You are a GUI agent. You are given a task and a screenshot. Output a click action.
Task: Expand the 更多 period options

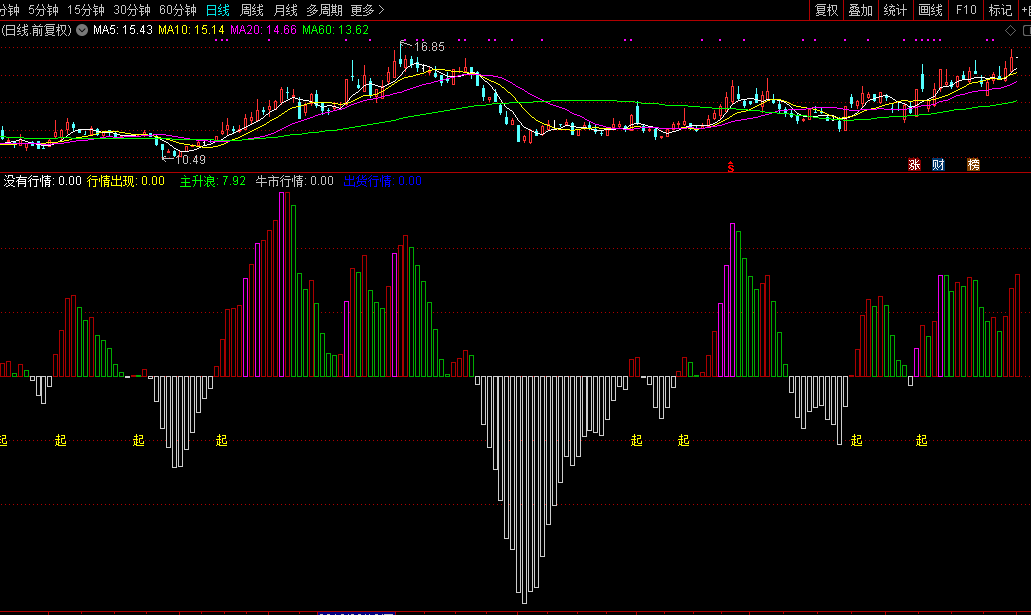(x=366, y=10)
